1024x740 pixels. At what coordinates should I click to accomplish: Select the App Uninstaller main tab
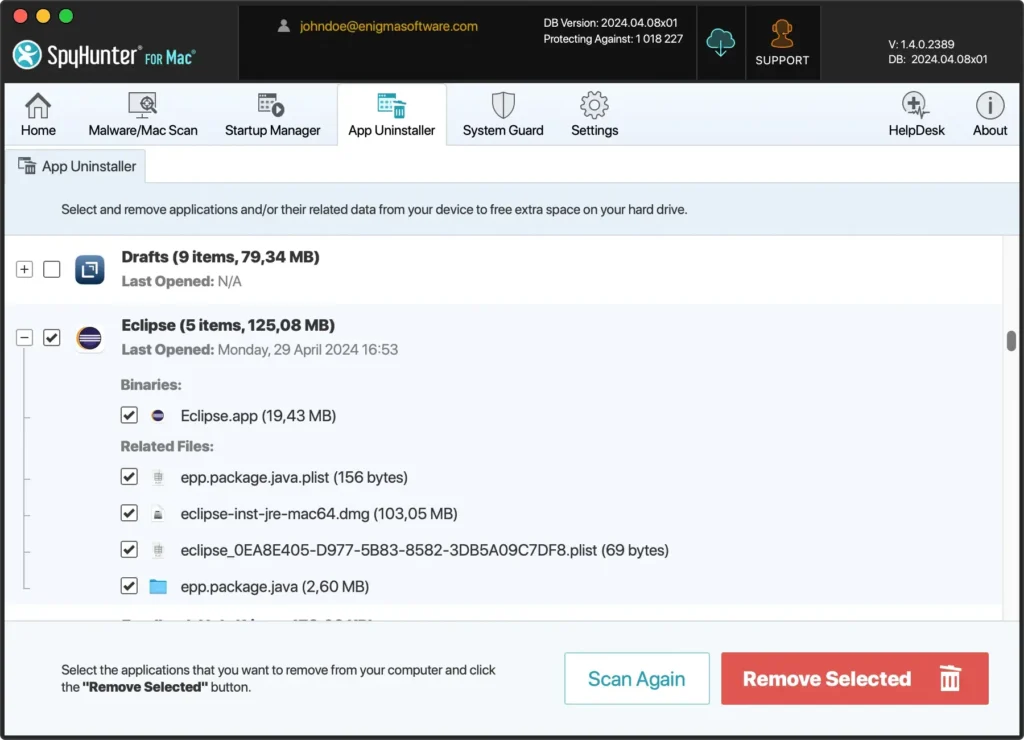point(392,115)
